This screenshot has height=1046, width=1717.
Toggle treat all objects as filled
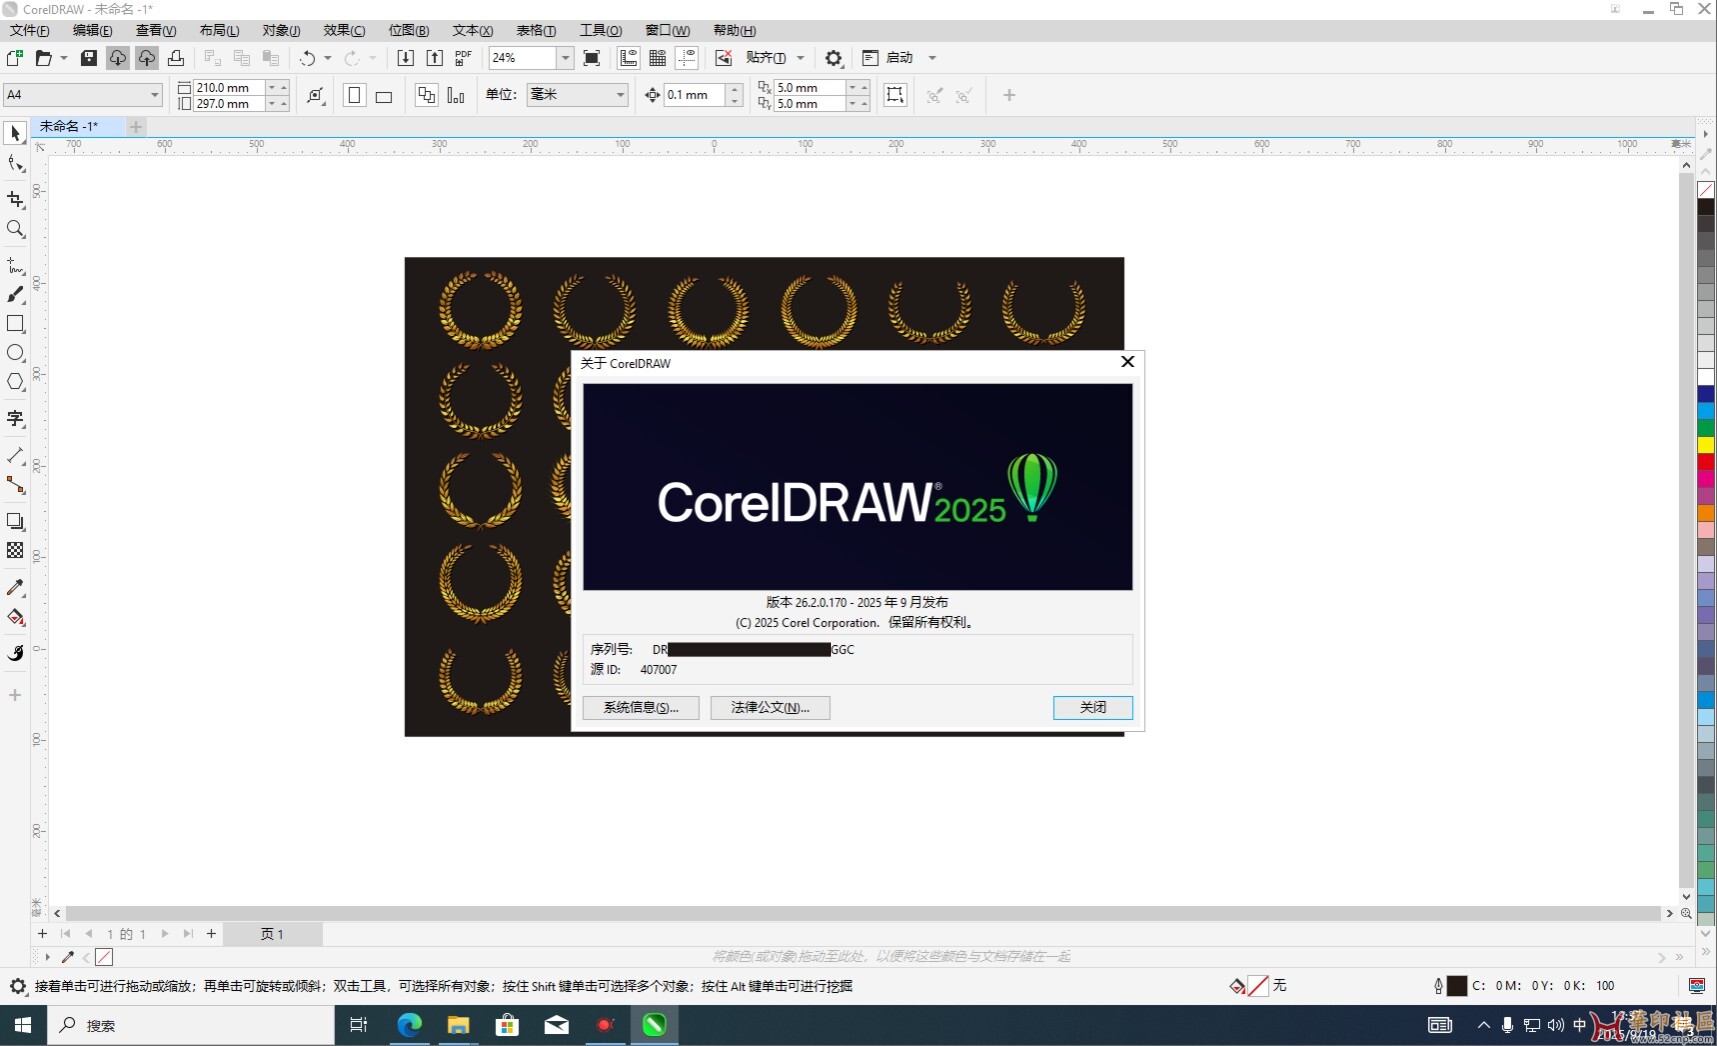pos(895,95)
